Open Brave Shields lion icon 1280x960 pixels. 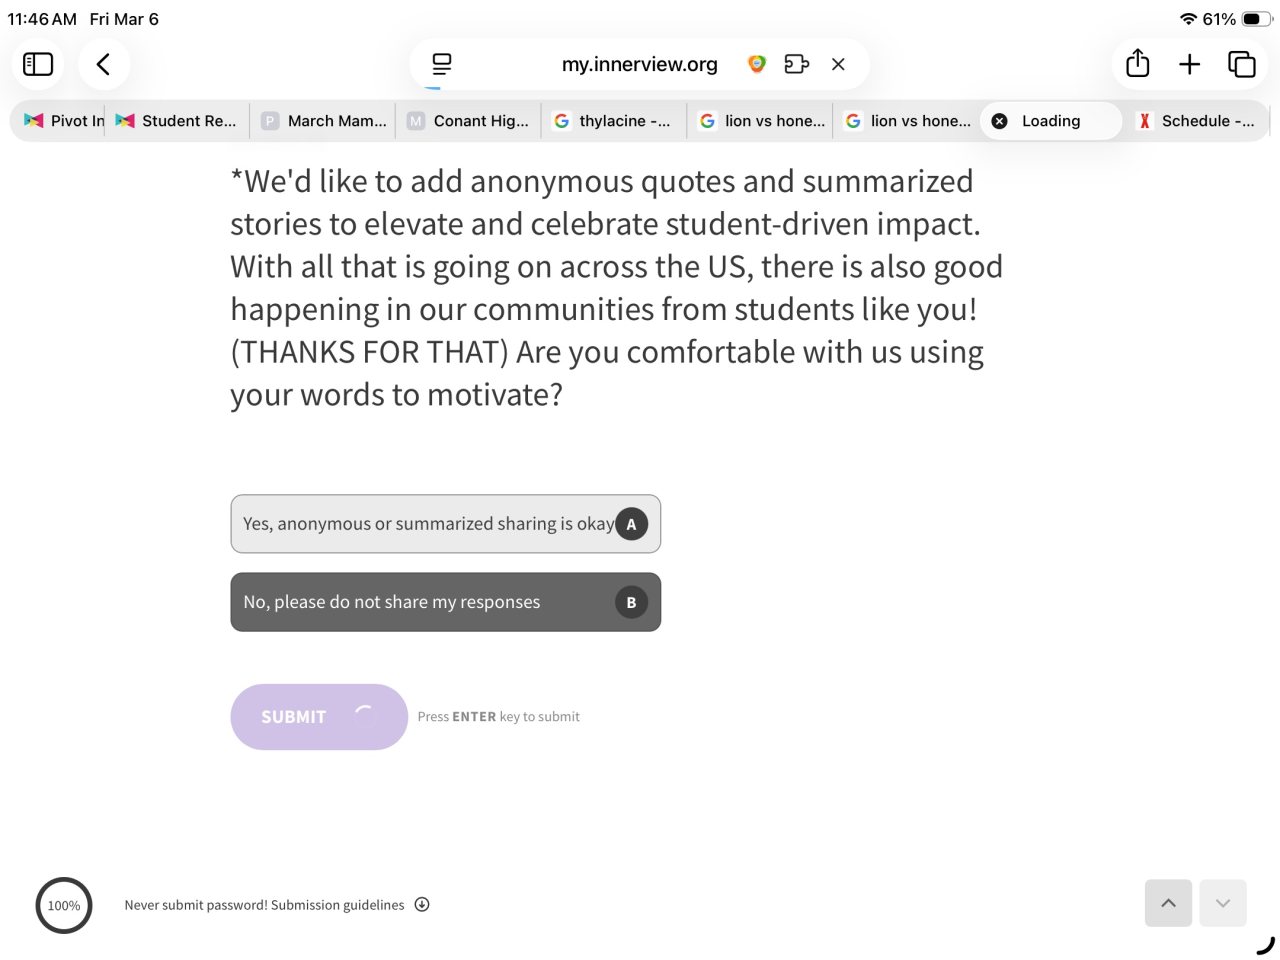pyautogui.click(x=757, y=64)
